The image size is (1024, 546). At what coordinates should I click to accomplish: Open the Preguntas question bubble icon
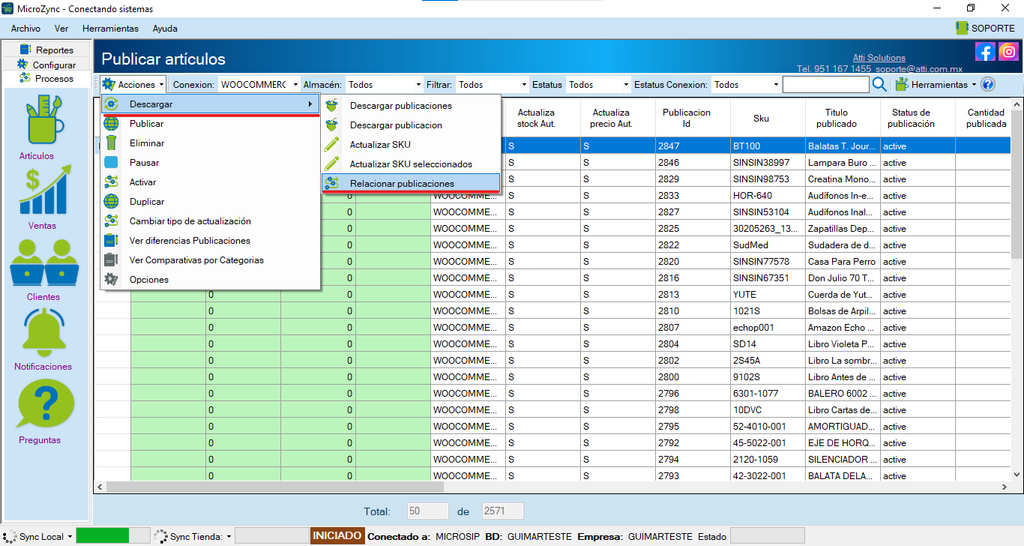click(44, 405)
